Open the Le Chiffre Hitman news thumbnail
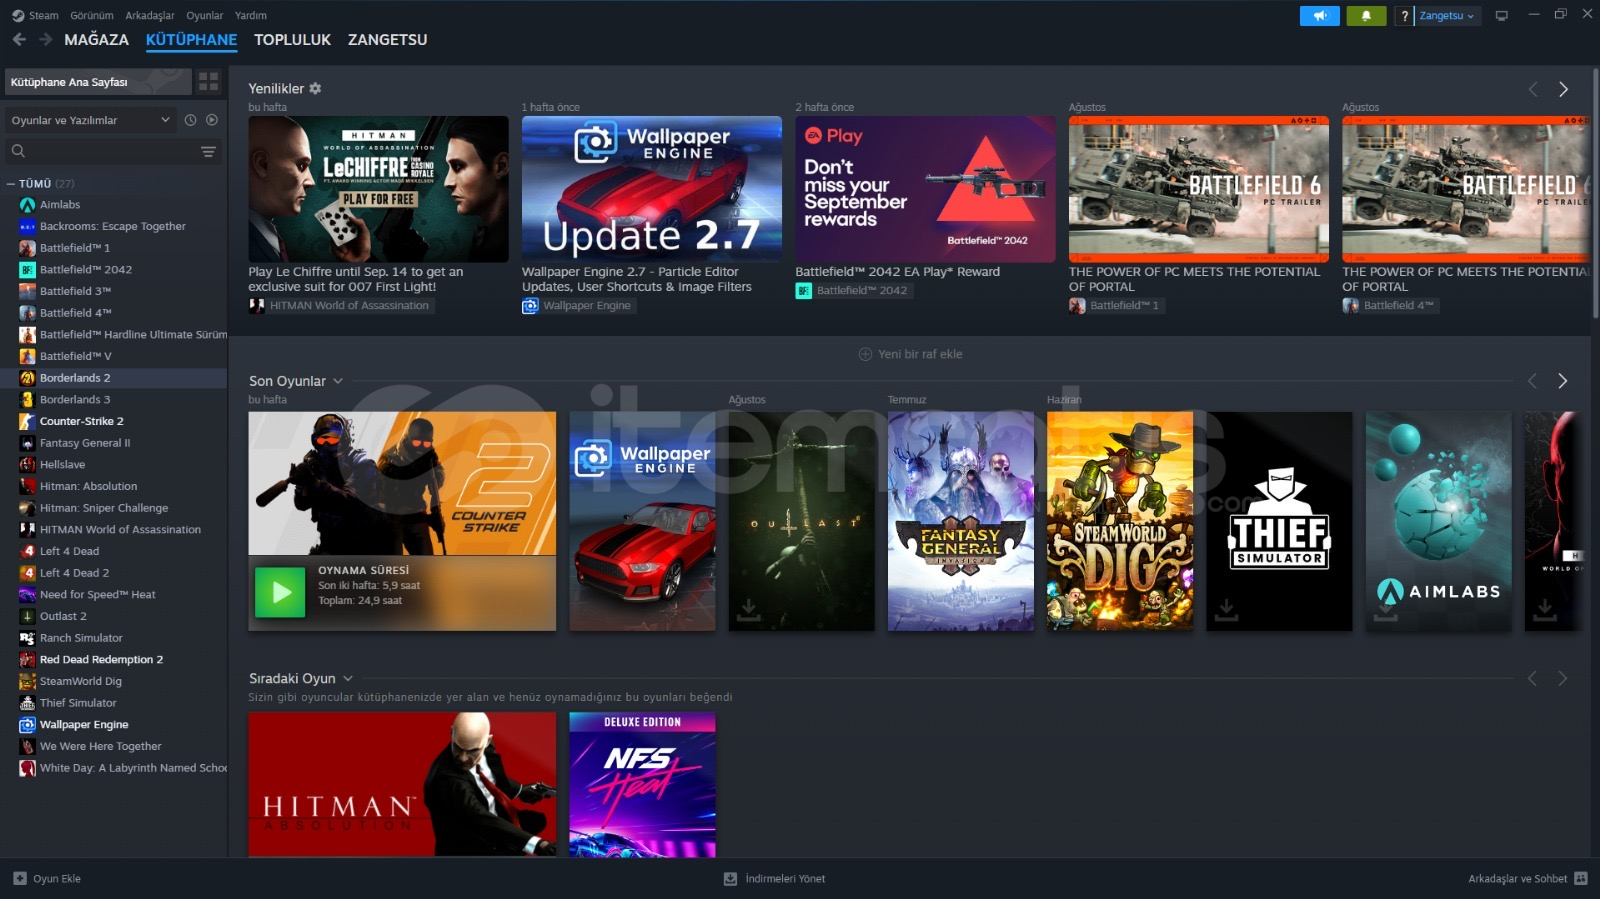Image resolution: width=1600 pixels, height=899 pixels. click(378, 189)
